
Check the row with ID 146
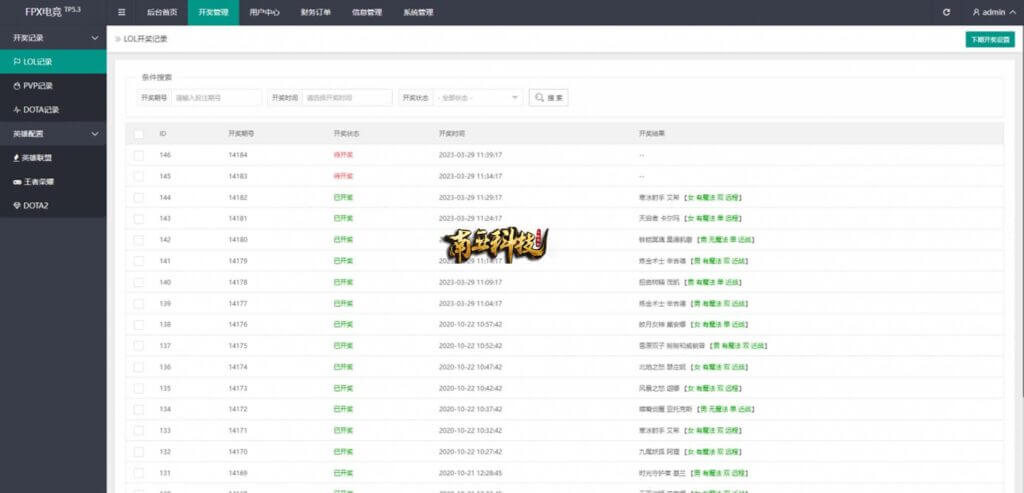(138, 155)
